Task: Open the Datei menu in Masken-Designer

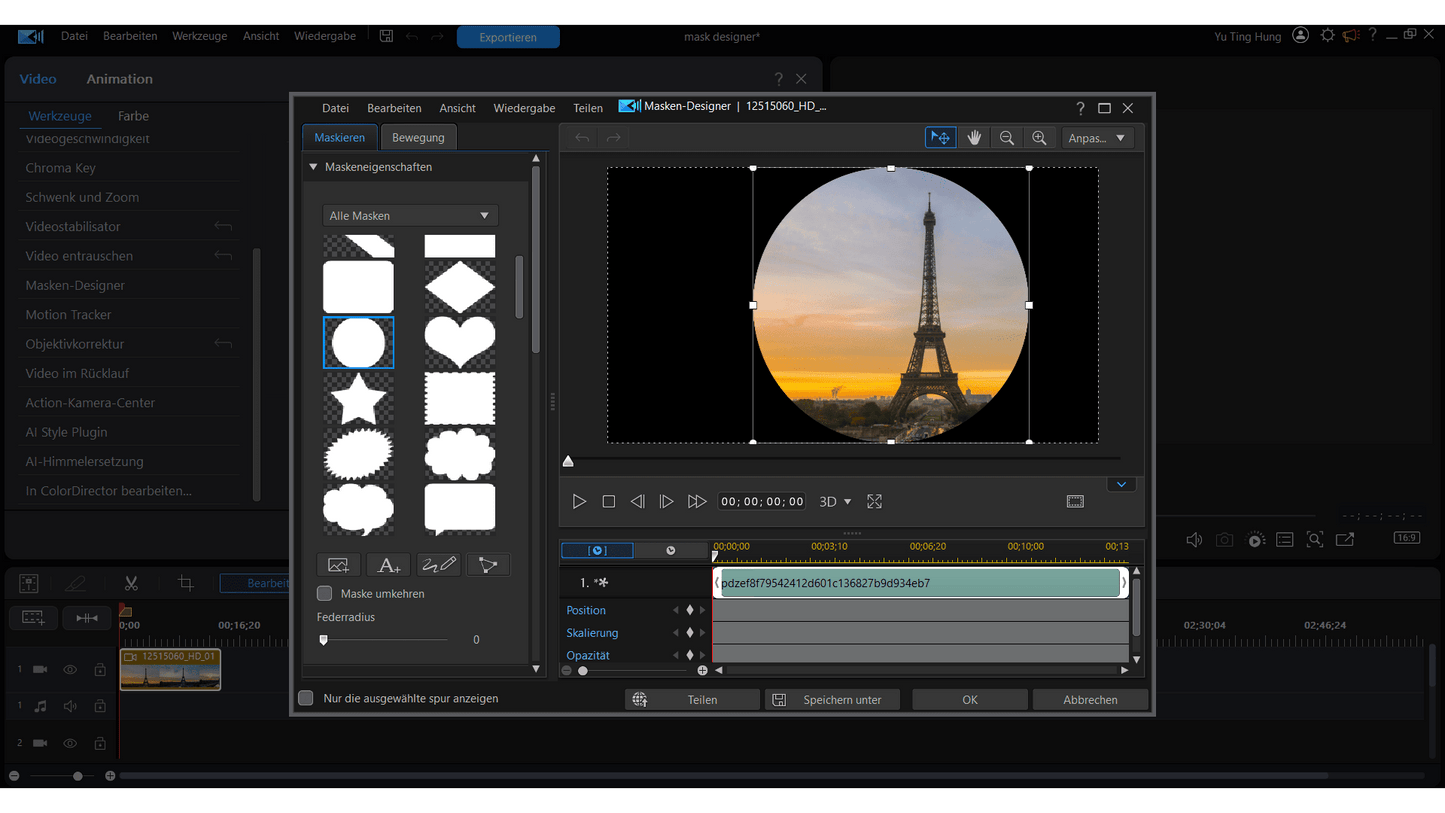Action: [335, 108]
